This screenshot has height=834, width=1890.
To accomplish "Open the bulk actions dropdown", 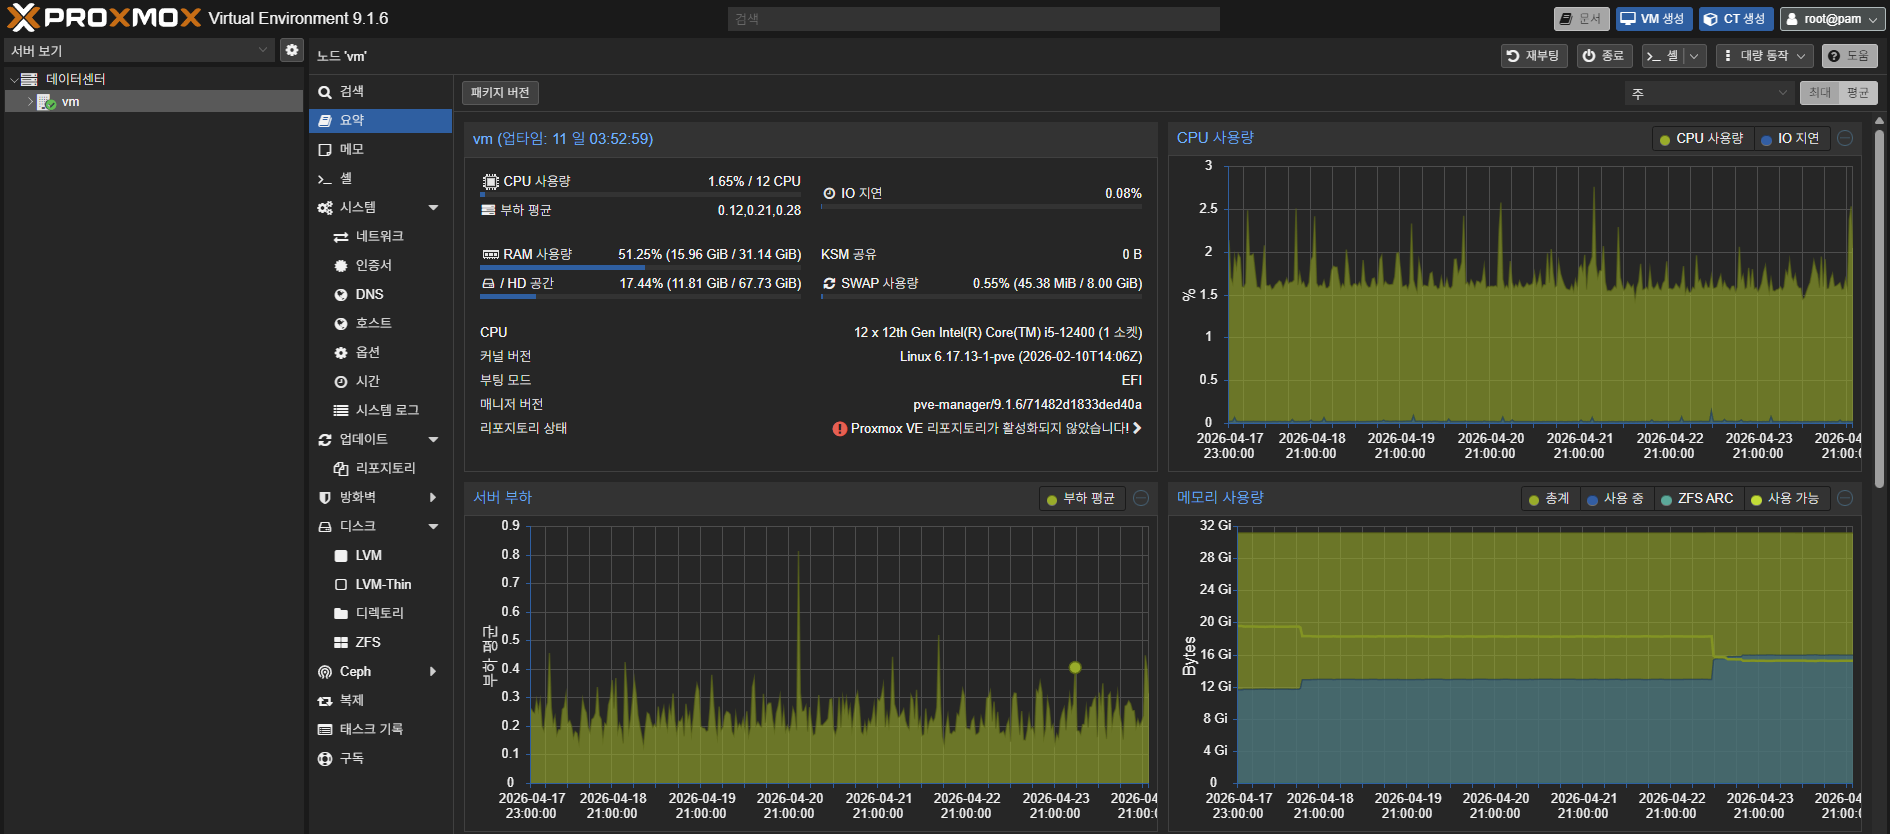I will [1764, 56].
